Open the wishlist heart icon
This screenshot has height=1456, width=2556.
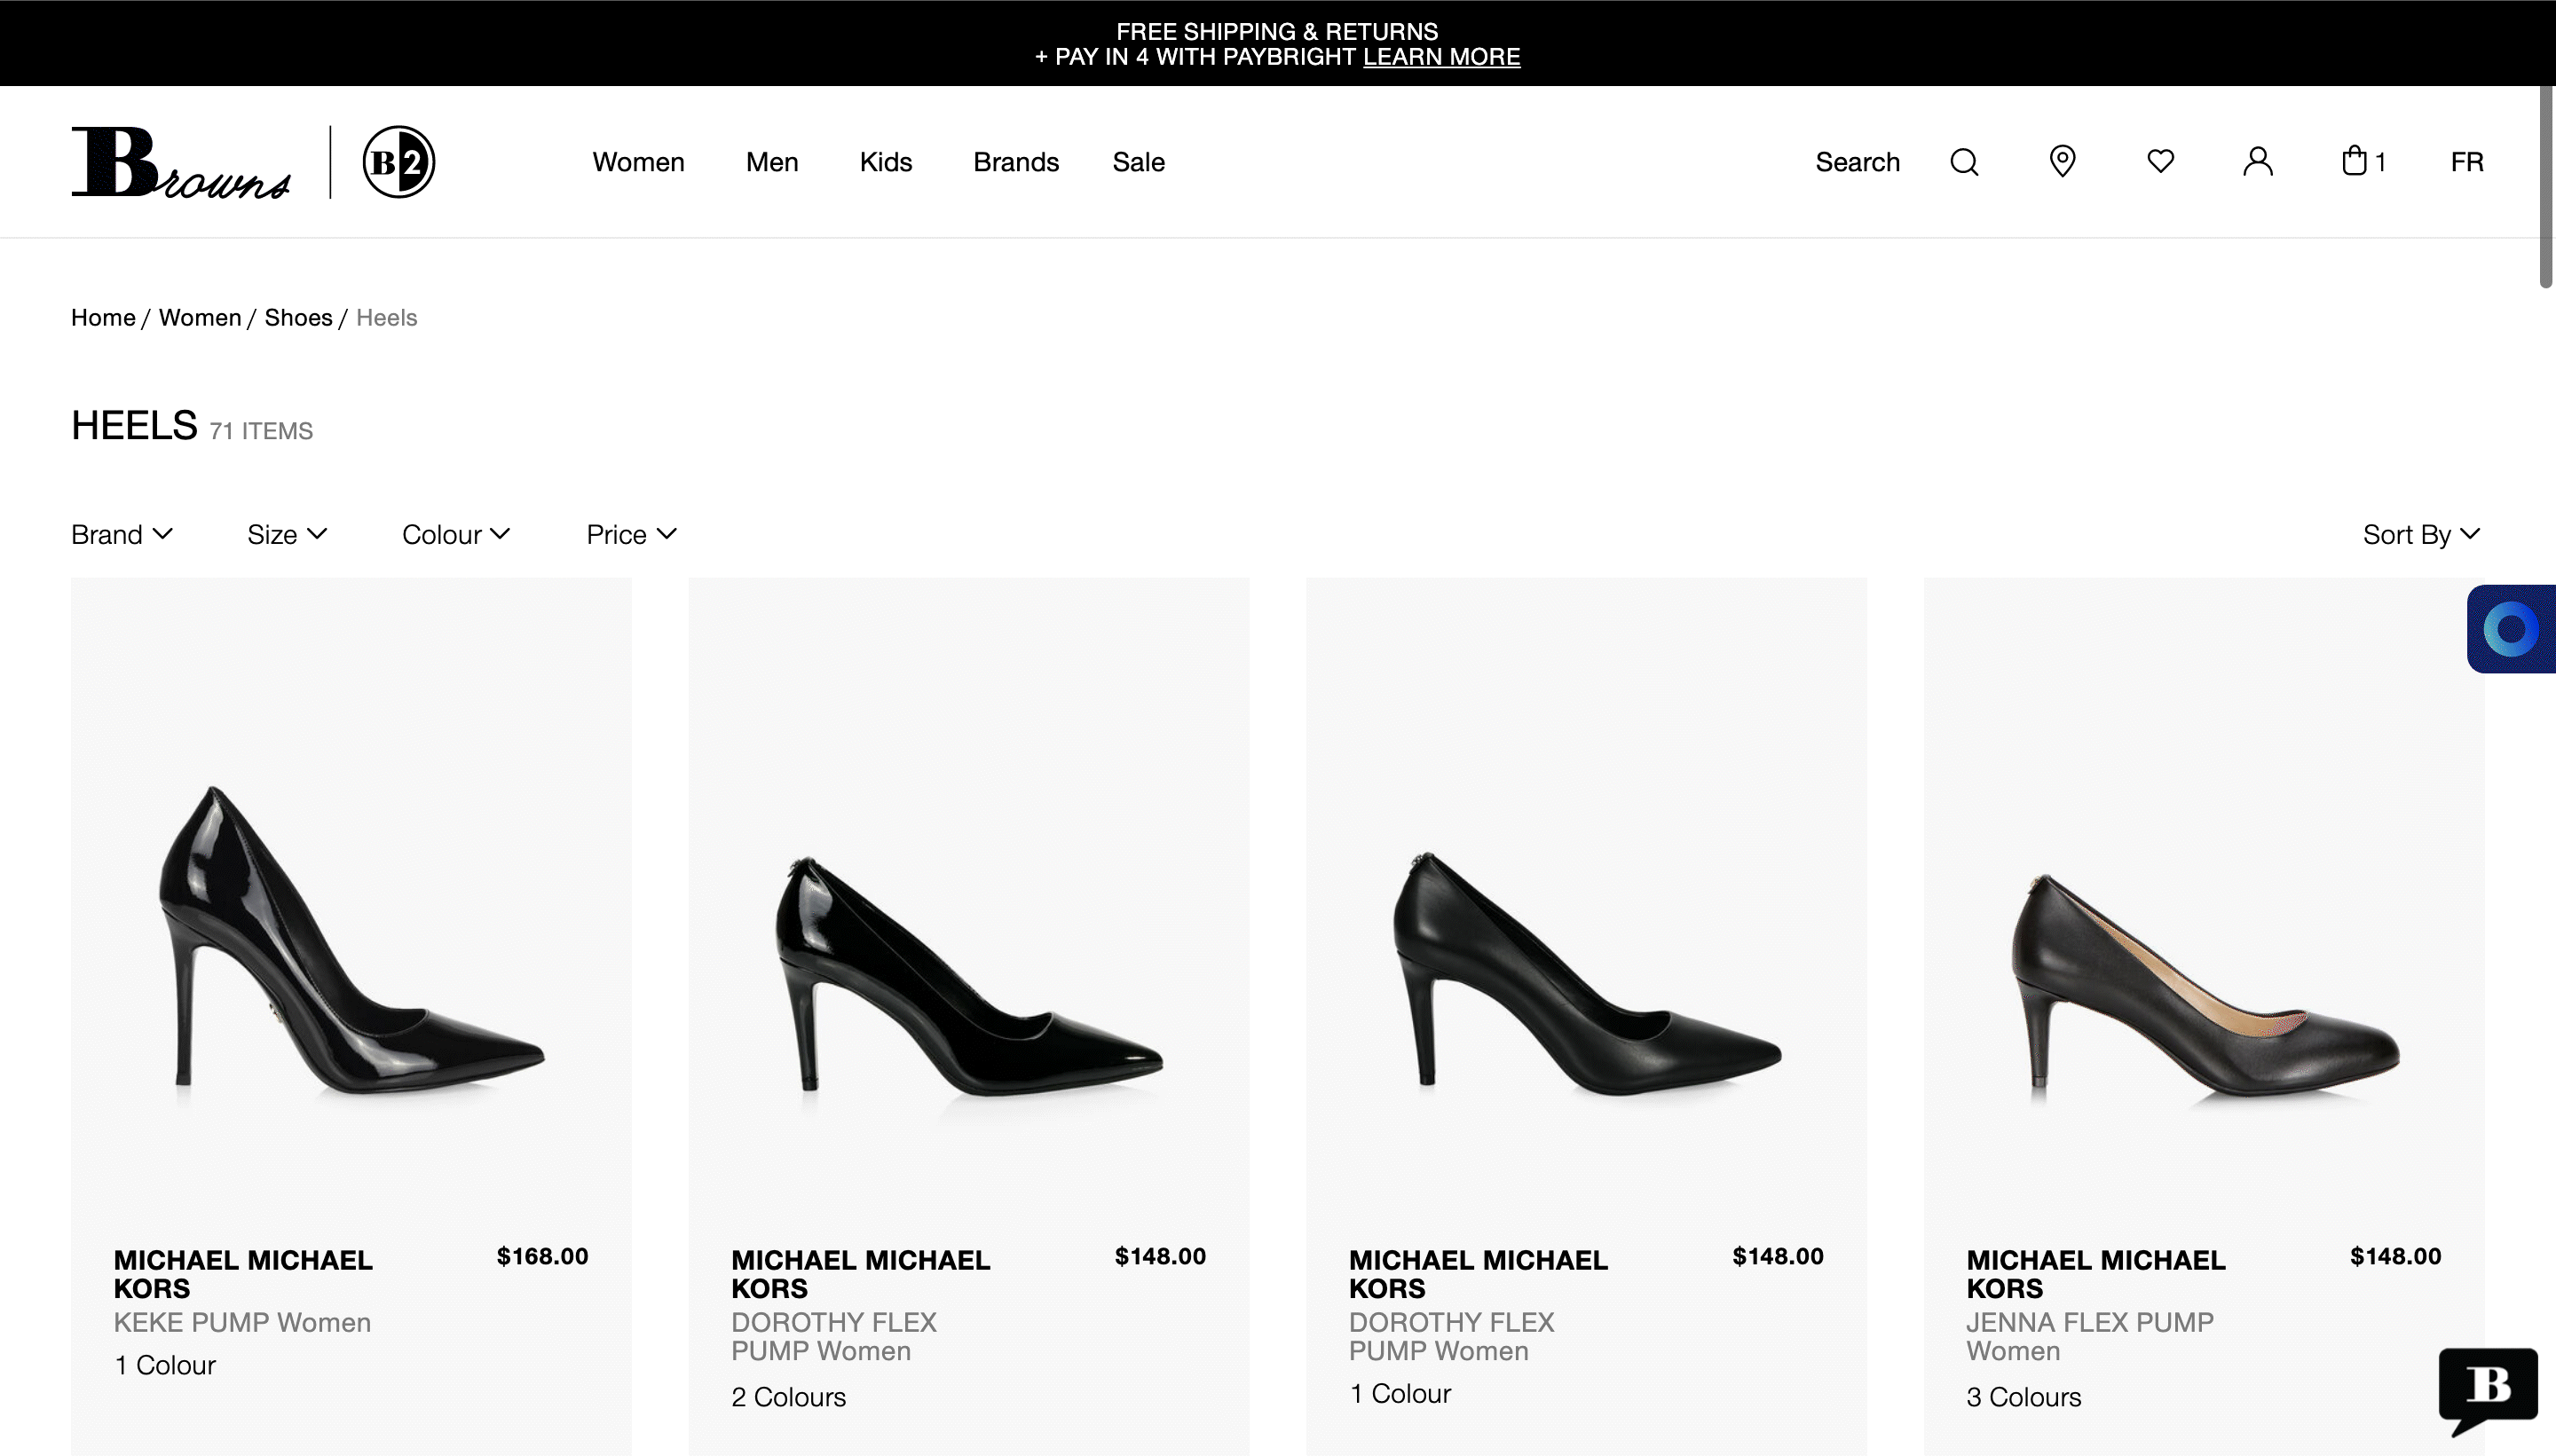click(x=2160, y=161)
